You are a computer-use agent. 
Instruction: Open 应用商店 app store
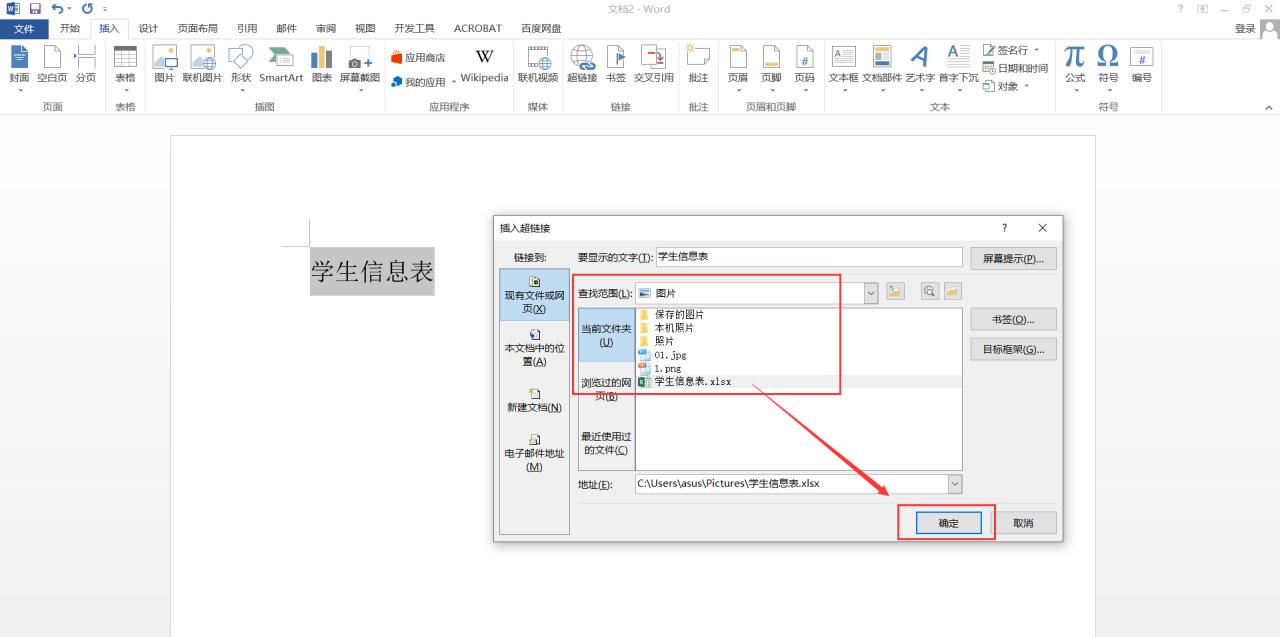coord(418,58)
